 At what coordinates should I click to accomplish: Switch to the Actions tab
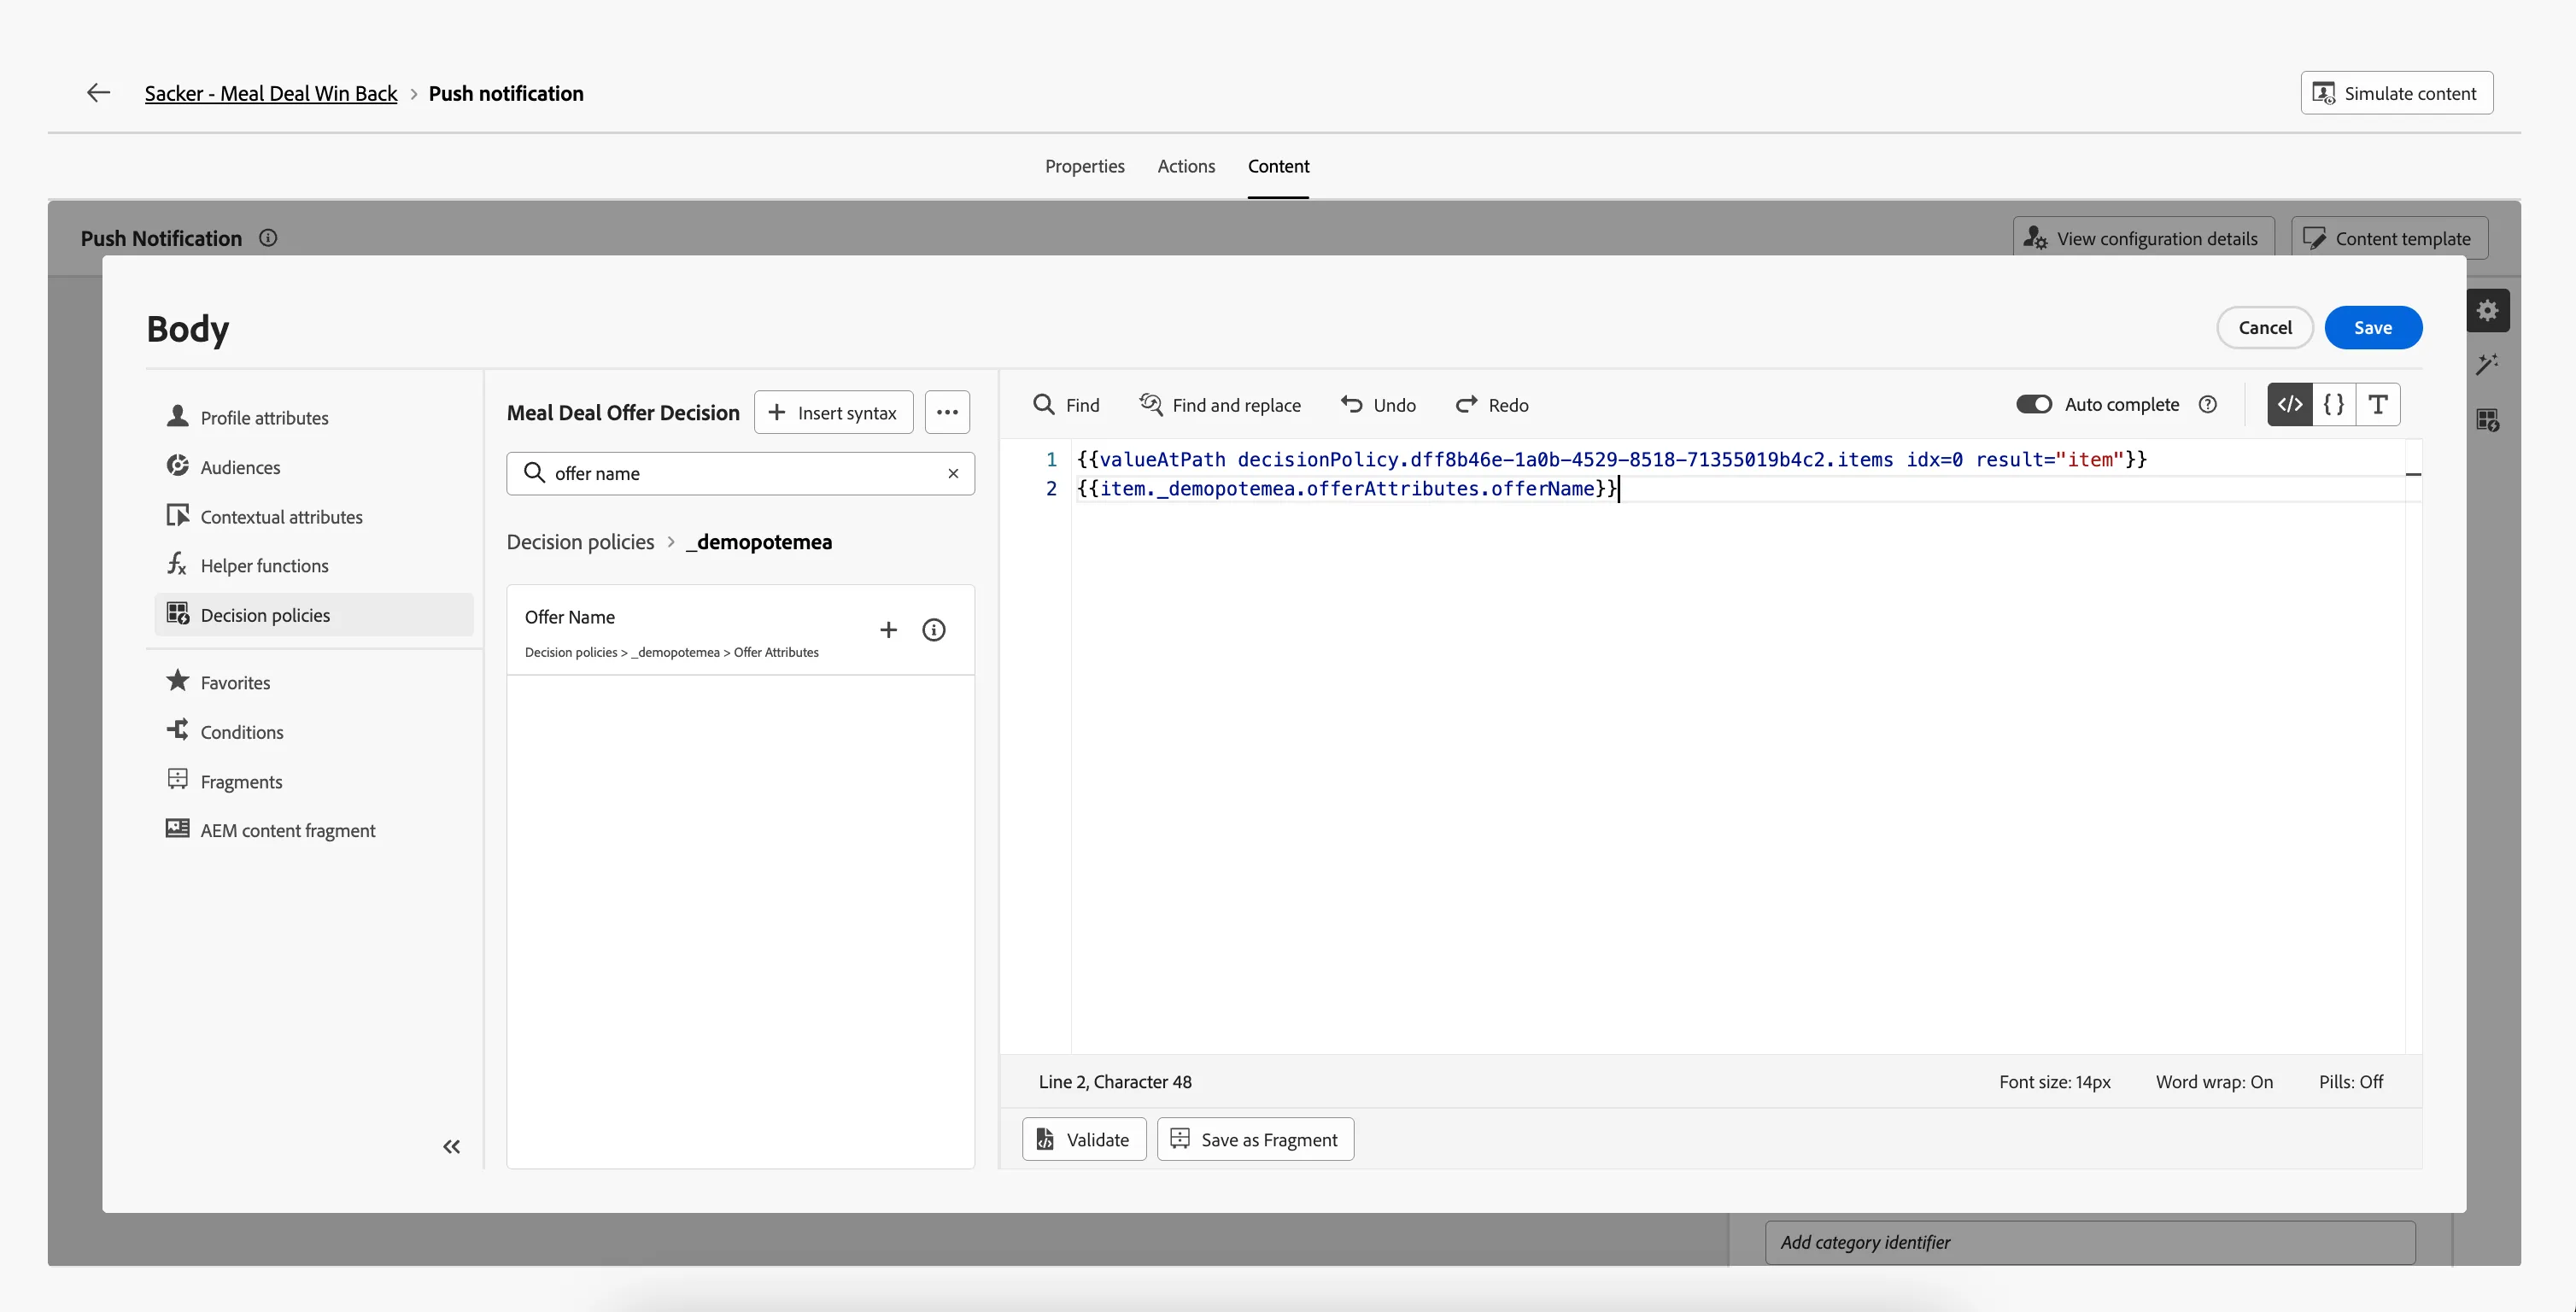pyautogui.click(x=1186, y=166)
